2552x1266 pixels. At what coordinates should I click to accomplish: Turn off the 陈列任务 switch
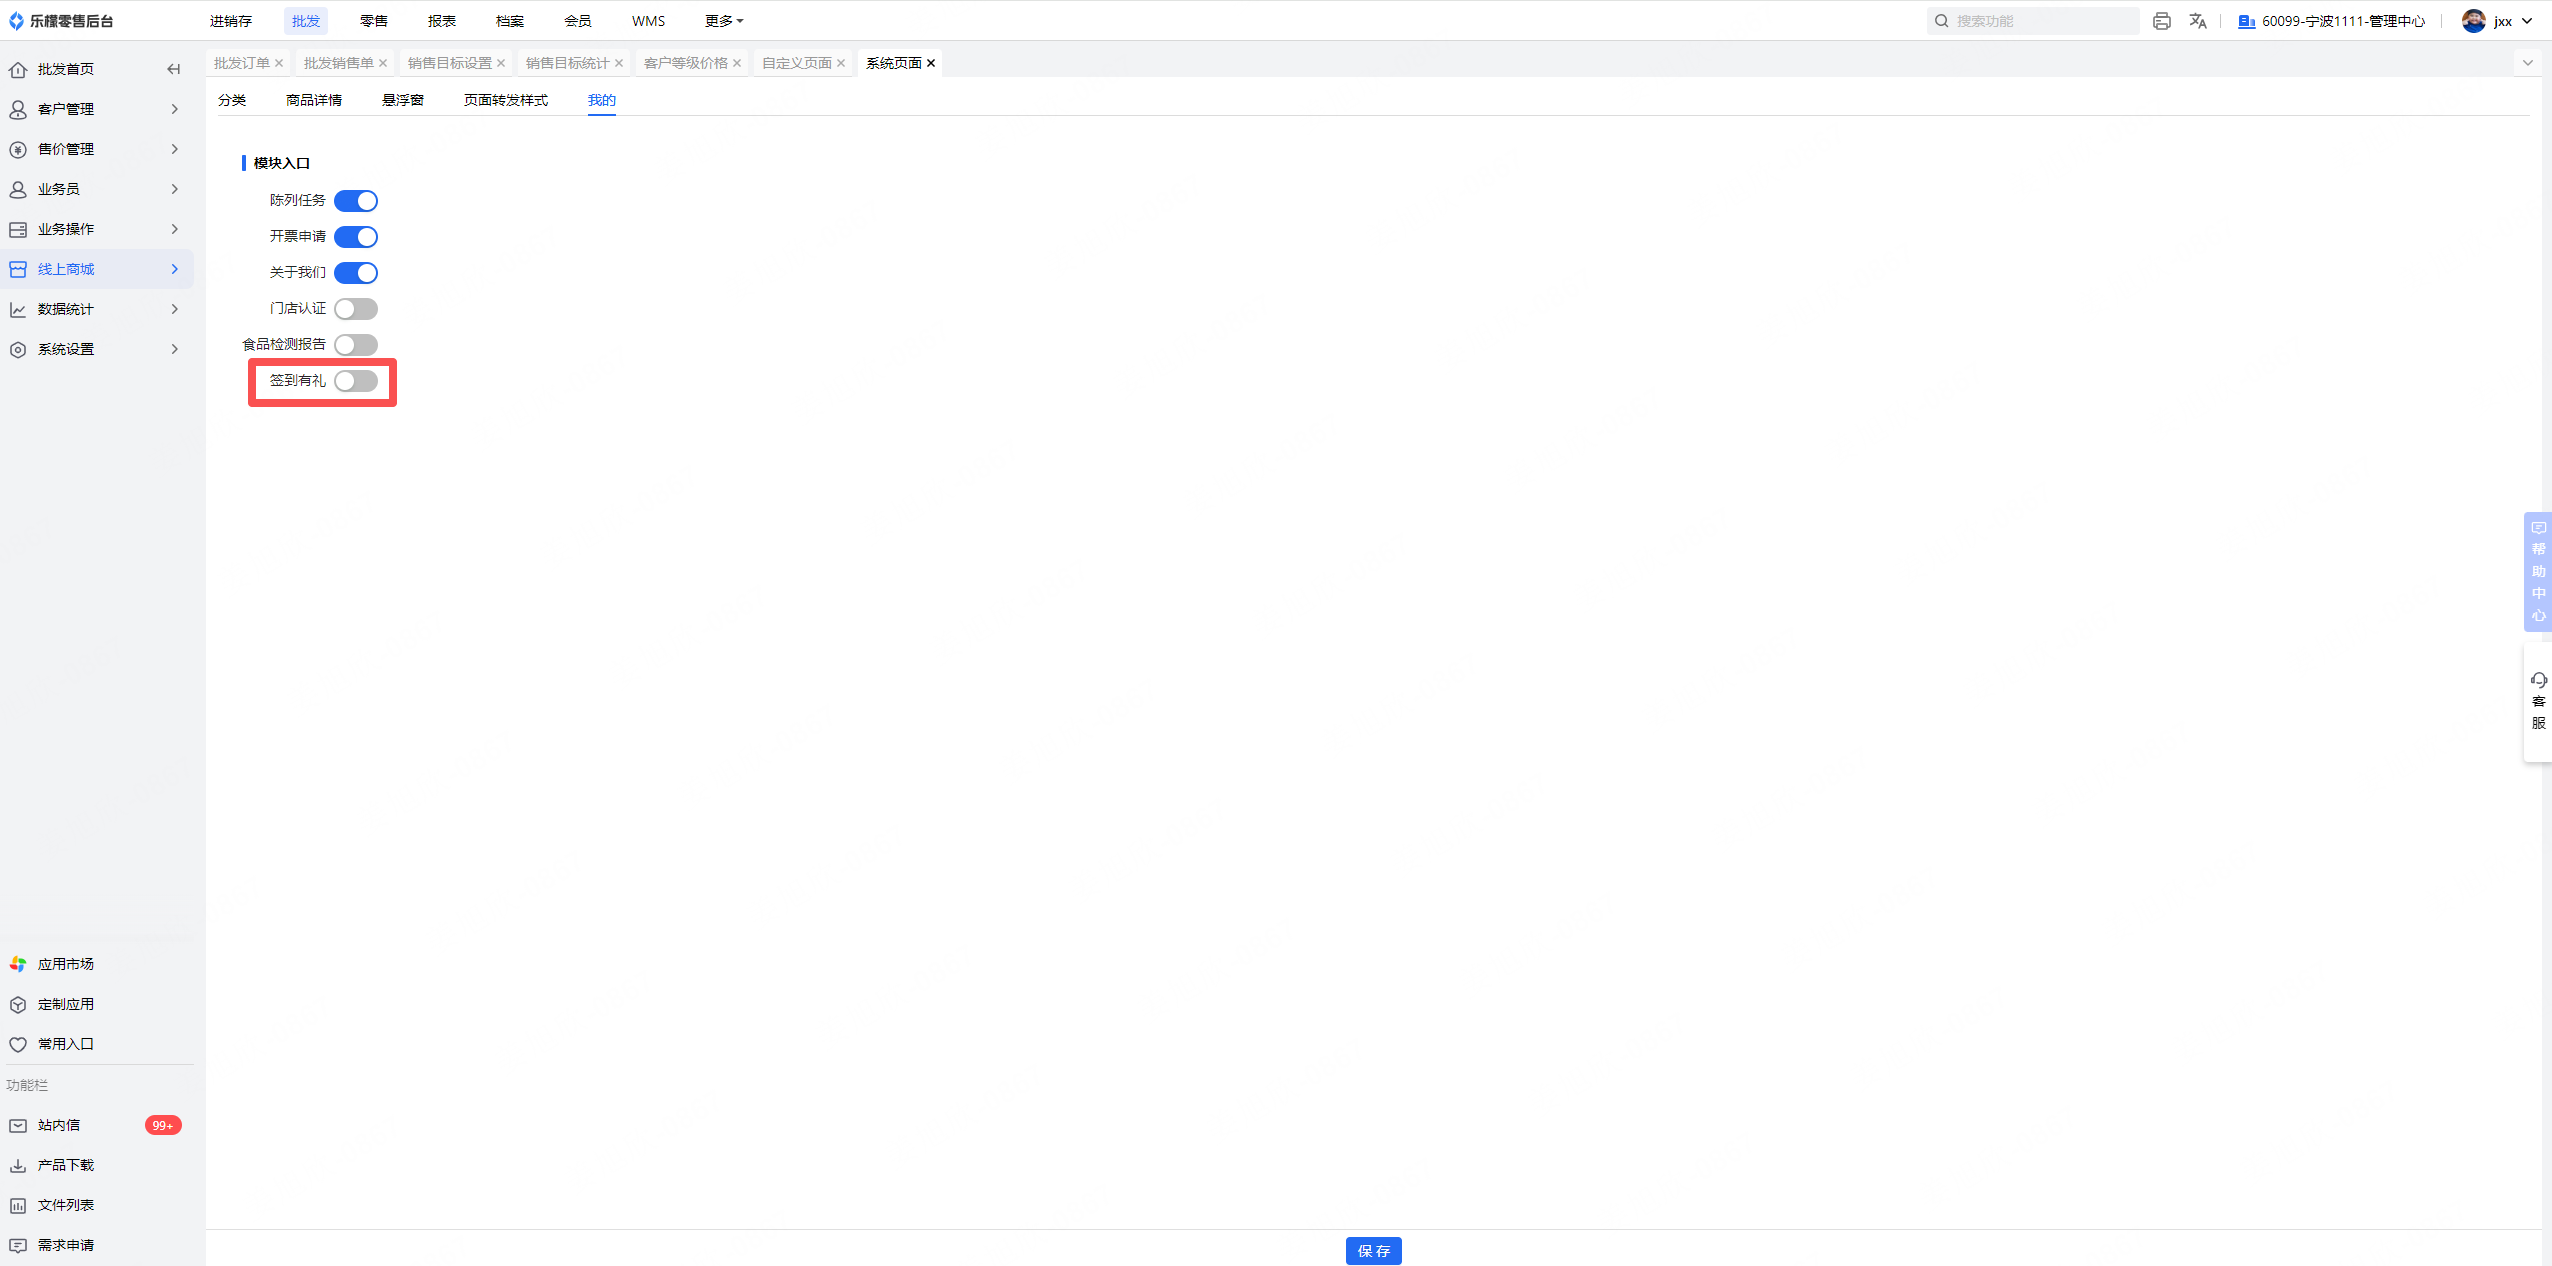coord(356,201)
